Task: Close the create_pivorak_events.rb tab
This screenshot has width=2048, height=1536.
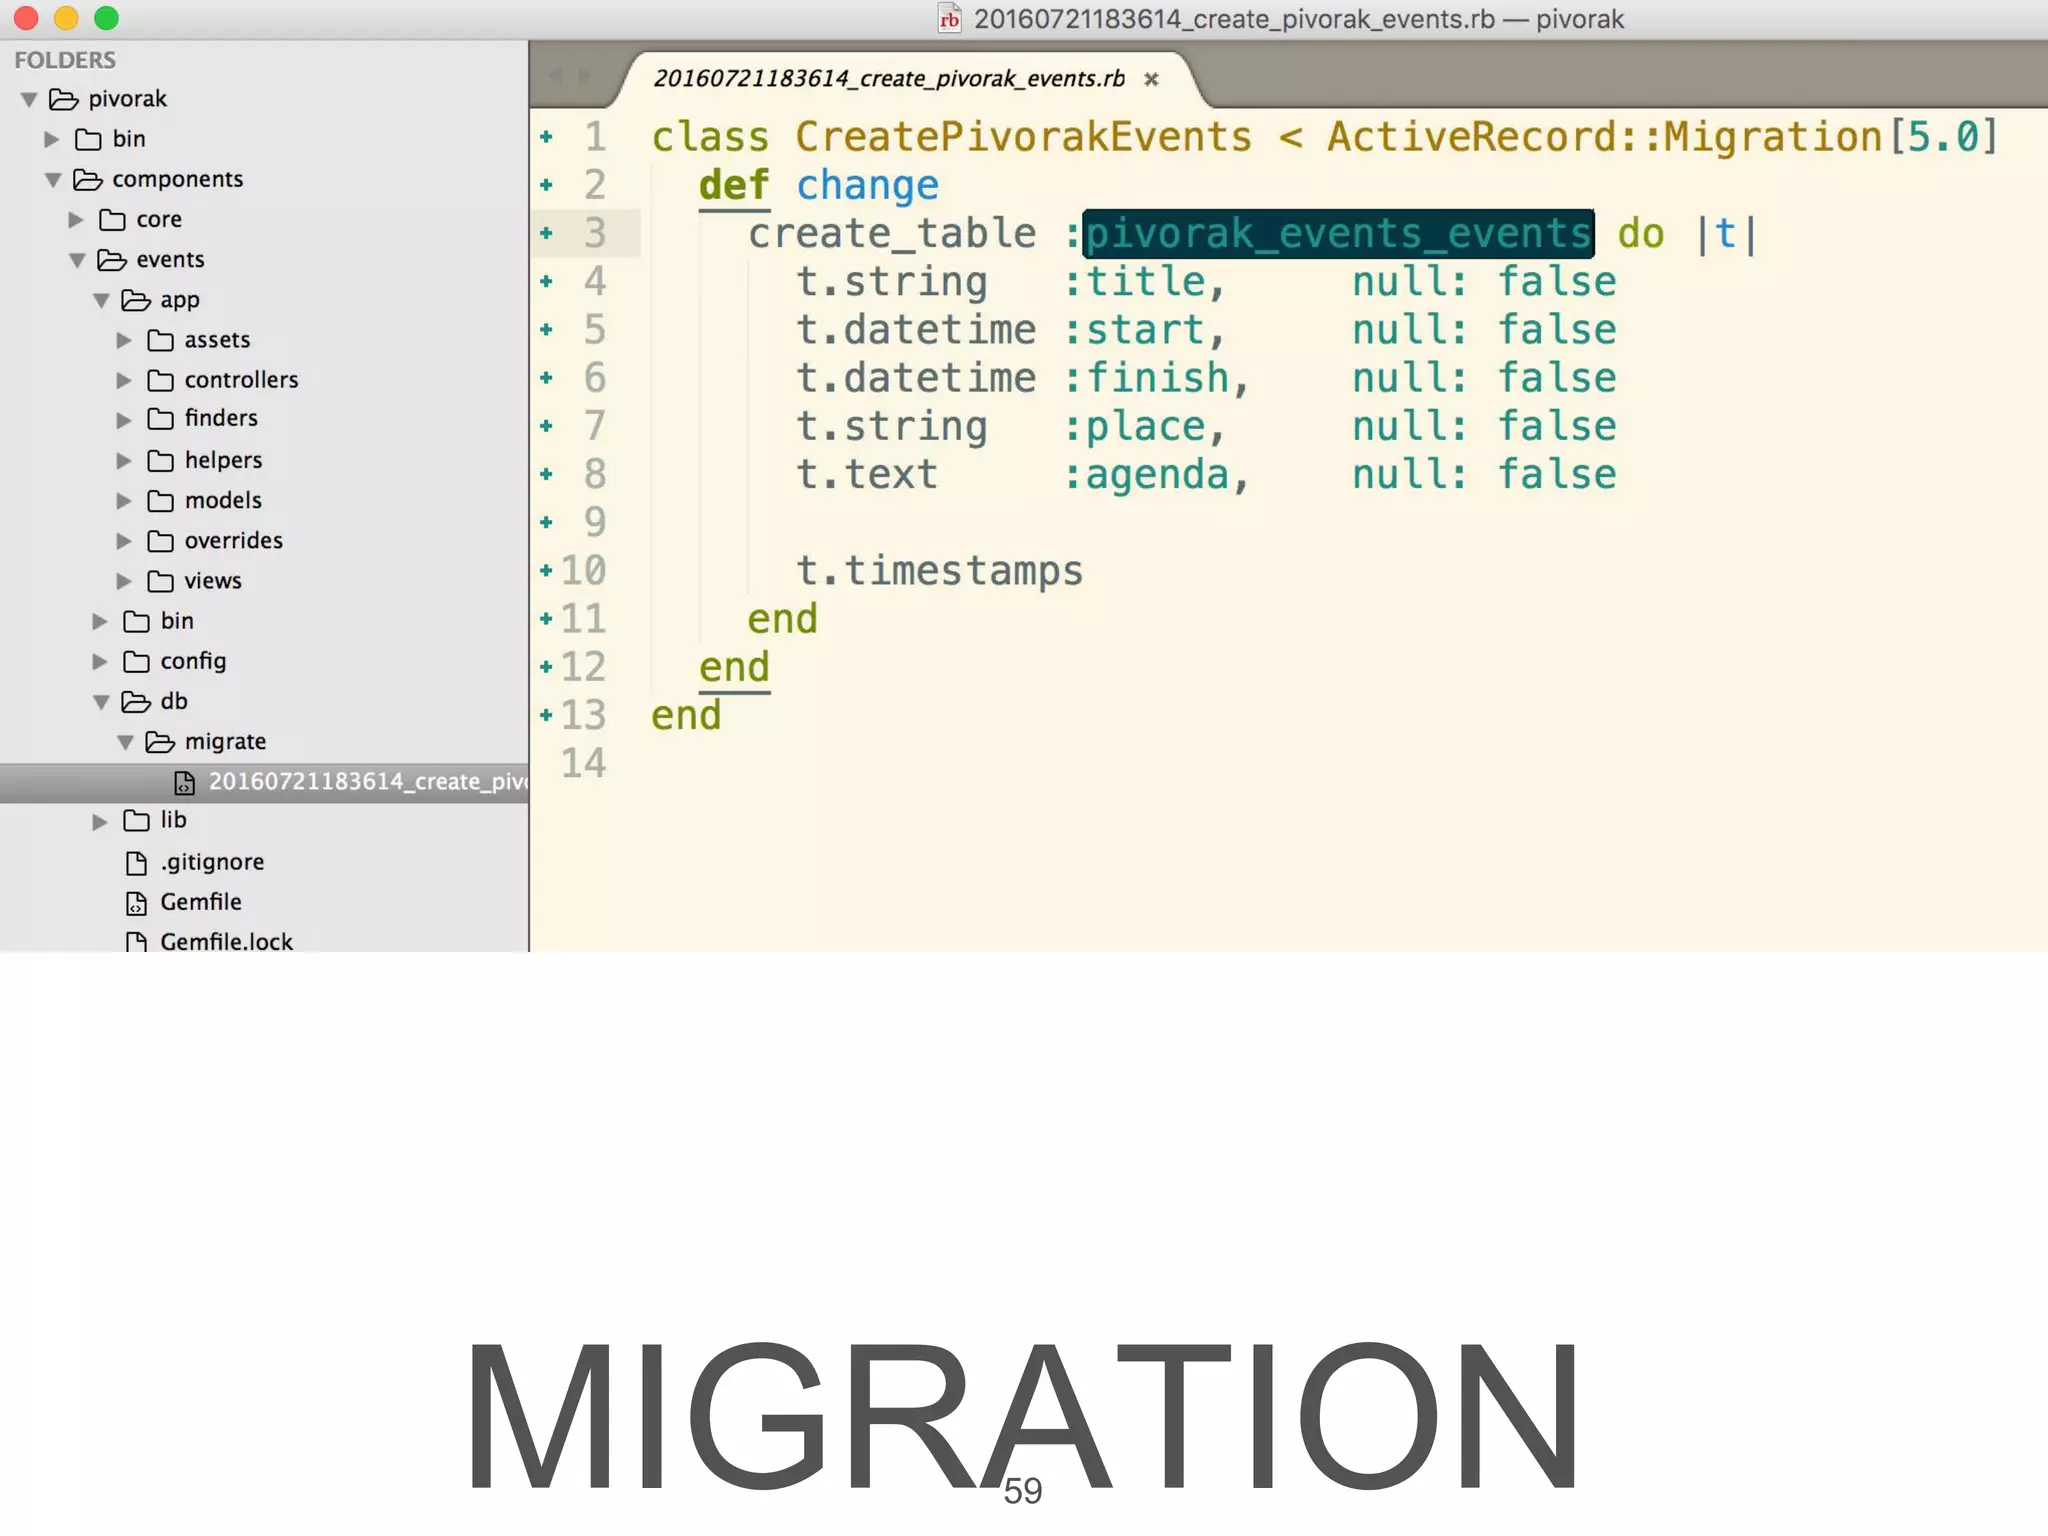Action: point(1151,79)
